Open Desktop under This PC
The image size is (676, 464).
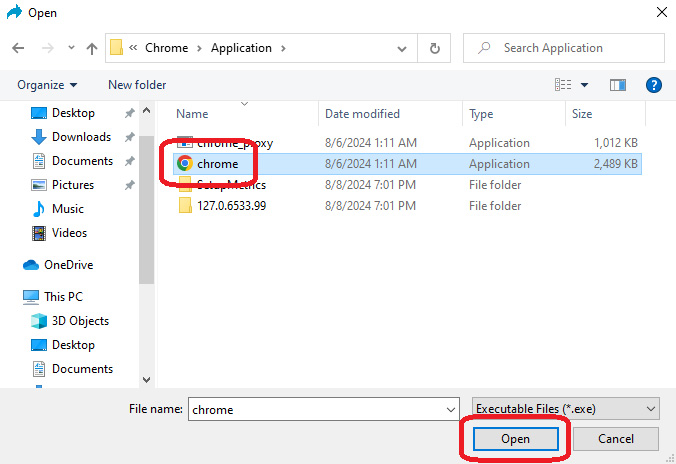coord(73,345)
